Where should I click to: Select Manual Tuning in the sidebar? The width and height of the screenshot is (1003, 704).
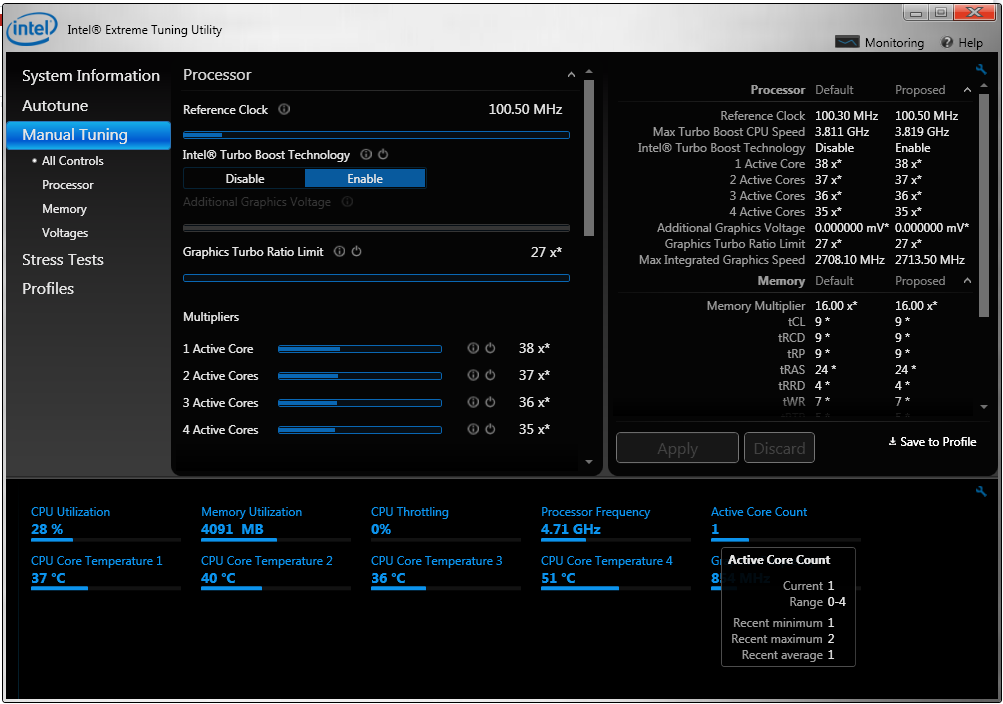(x=89, y=135)
